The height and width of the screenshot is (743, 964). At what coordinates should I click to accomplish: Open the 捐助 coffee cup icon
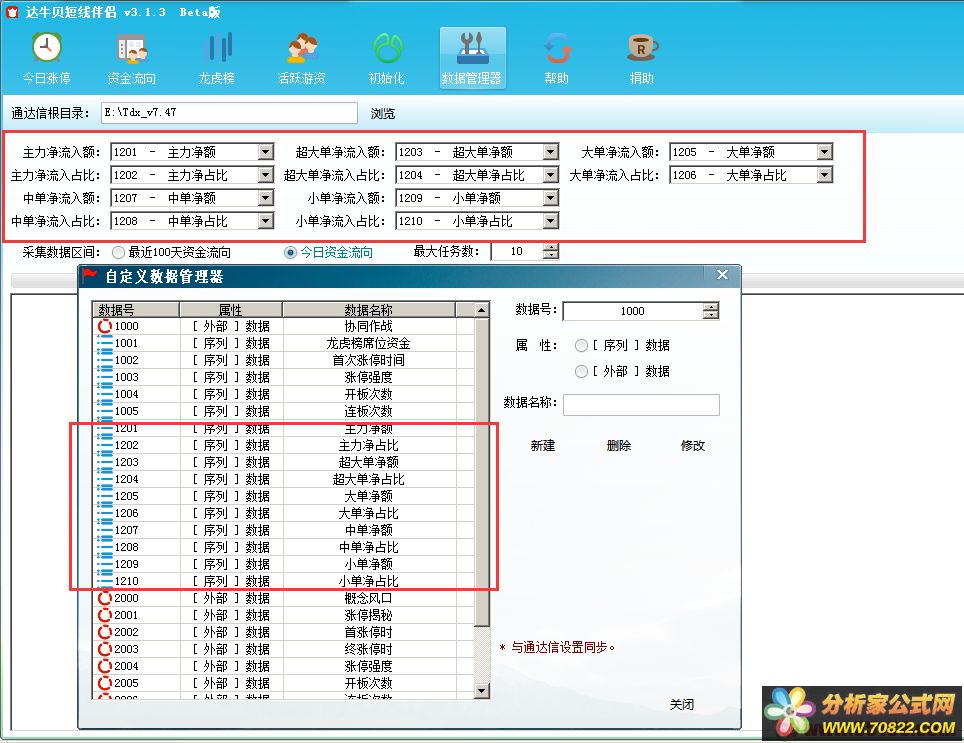click(642, 58)
